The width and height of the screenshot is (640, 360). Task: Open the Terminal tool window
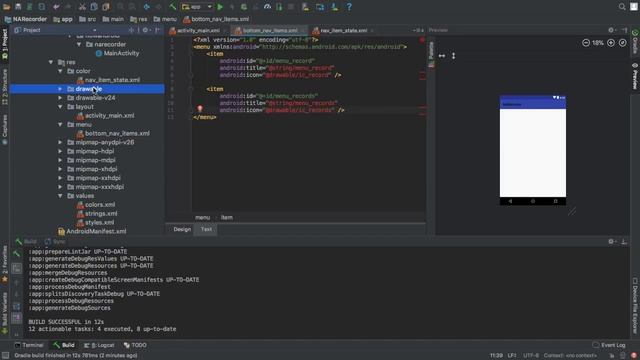[29, 345]
